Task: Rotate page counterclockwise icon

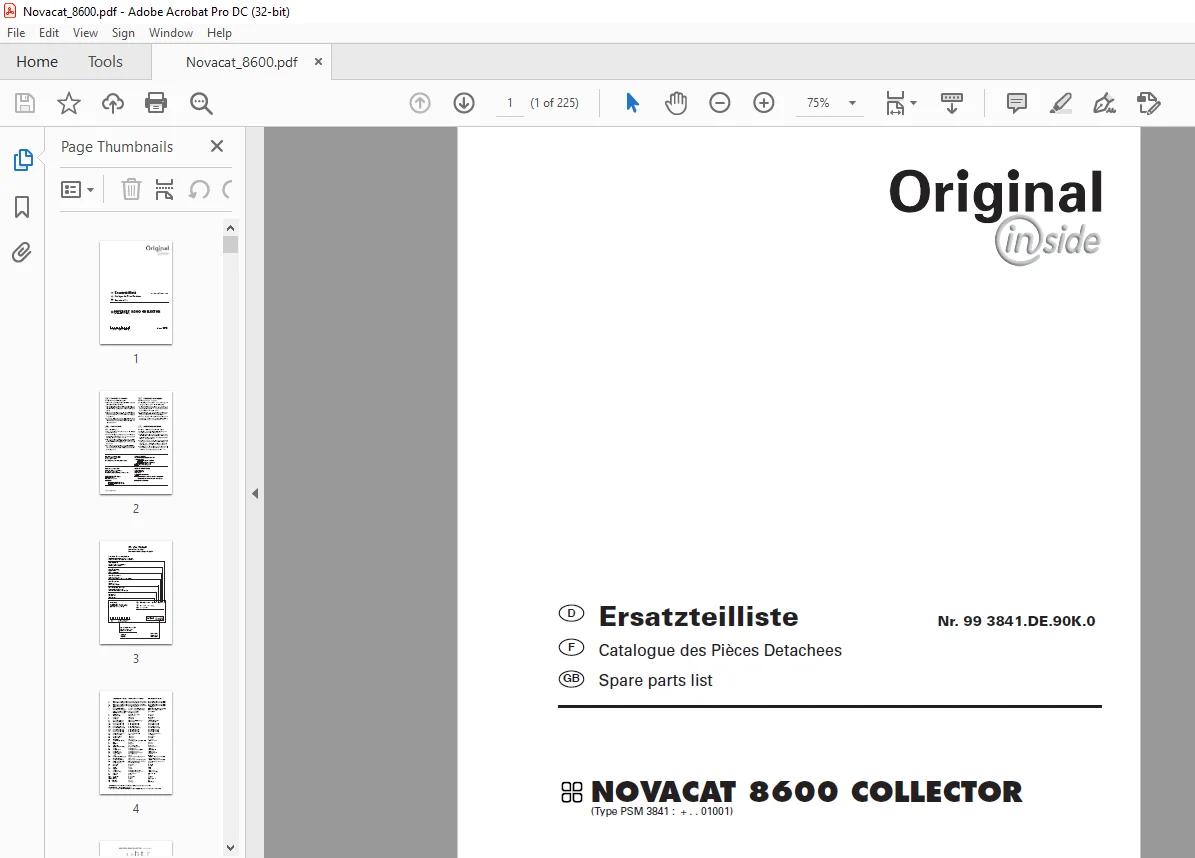Action: click(199, 189)
